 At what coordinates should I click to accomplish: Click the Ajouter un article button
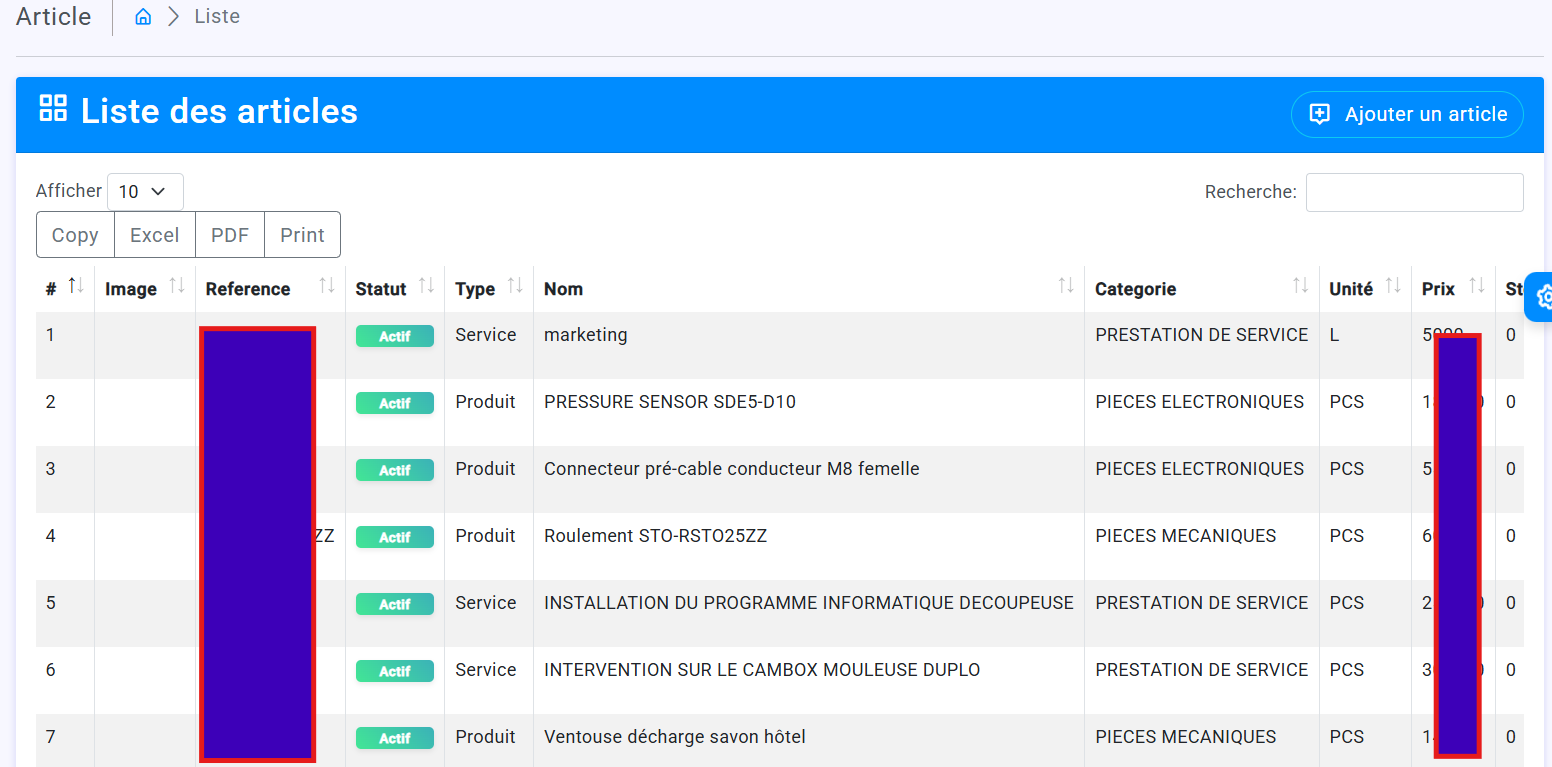[x=1407, y=113]
